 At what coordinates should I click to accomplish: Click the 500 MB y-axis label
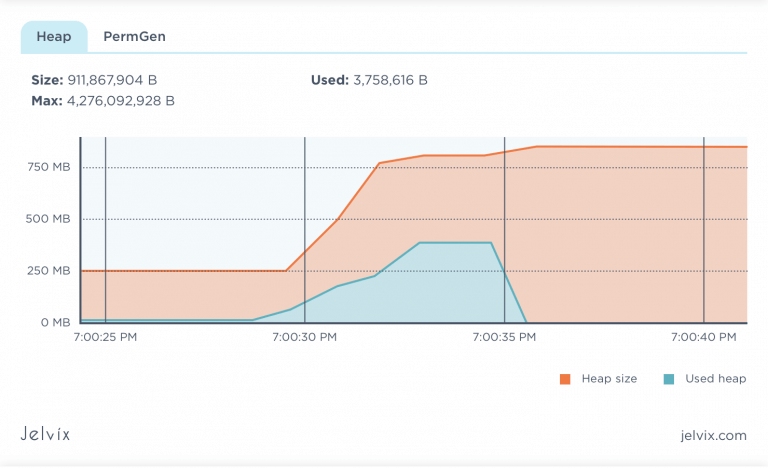[49, 219]
